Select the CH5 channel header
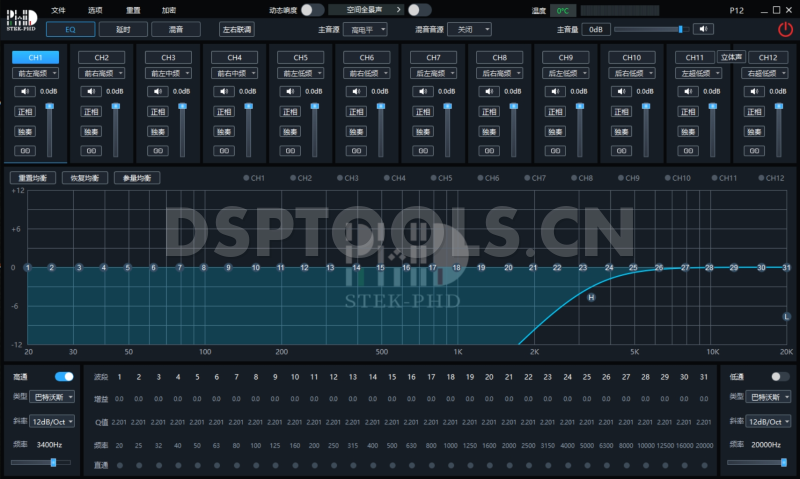The image size is (800, 479). 301,58
